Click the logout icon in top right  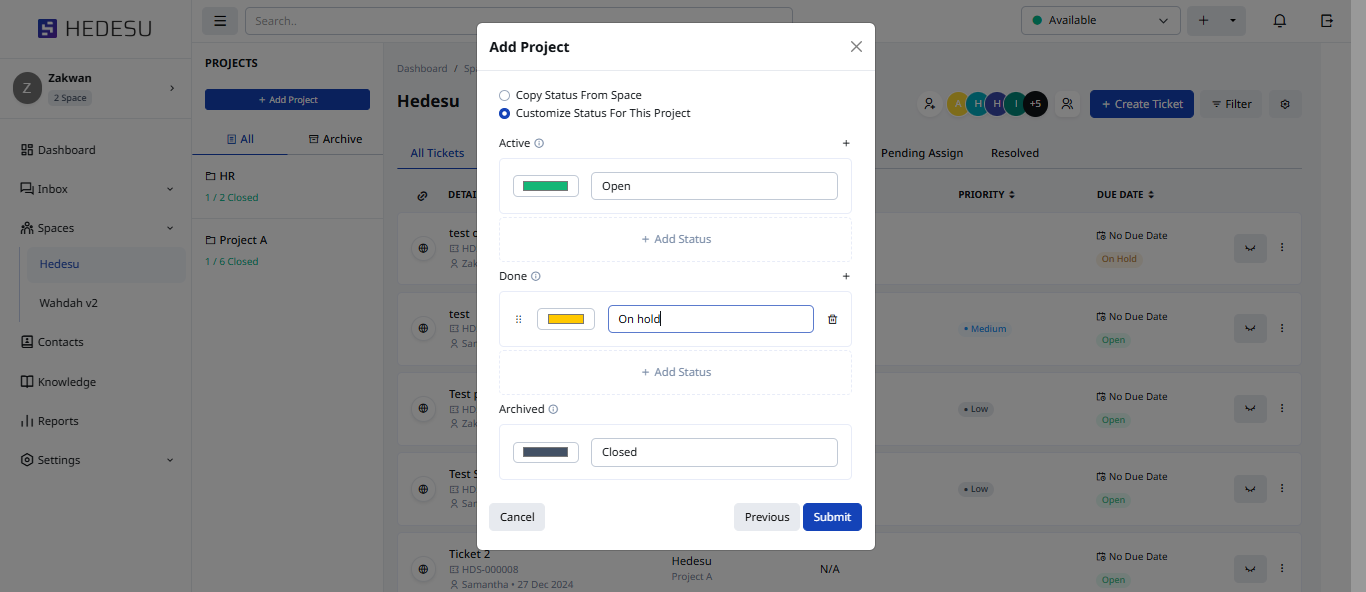(1327, 20)
